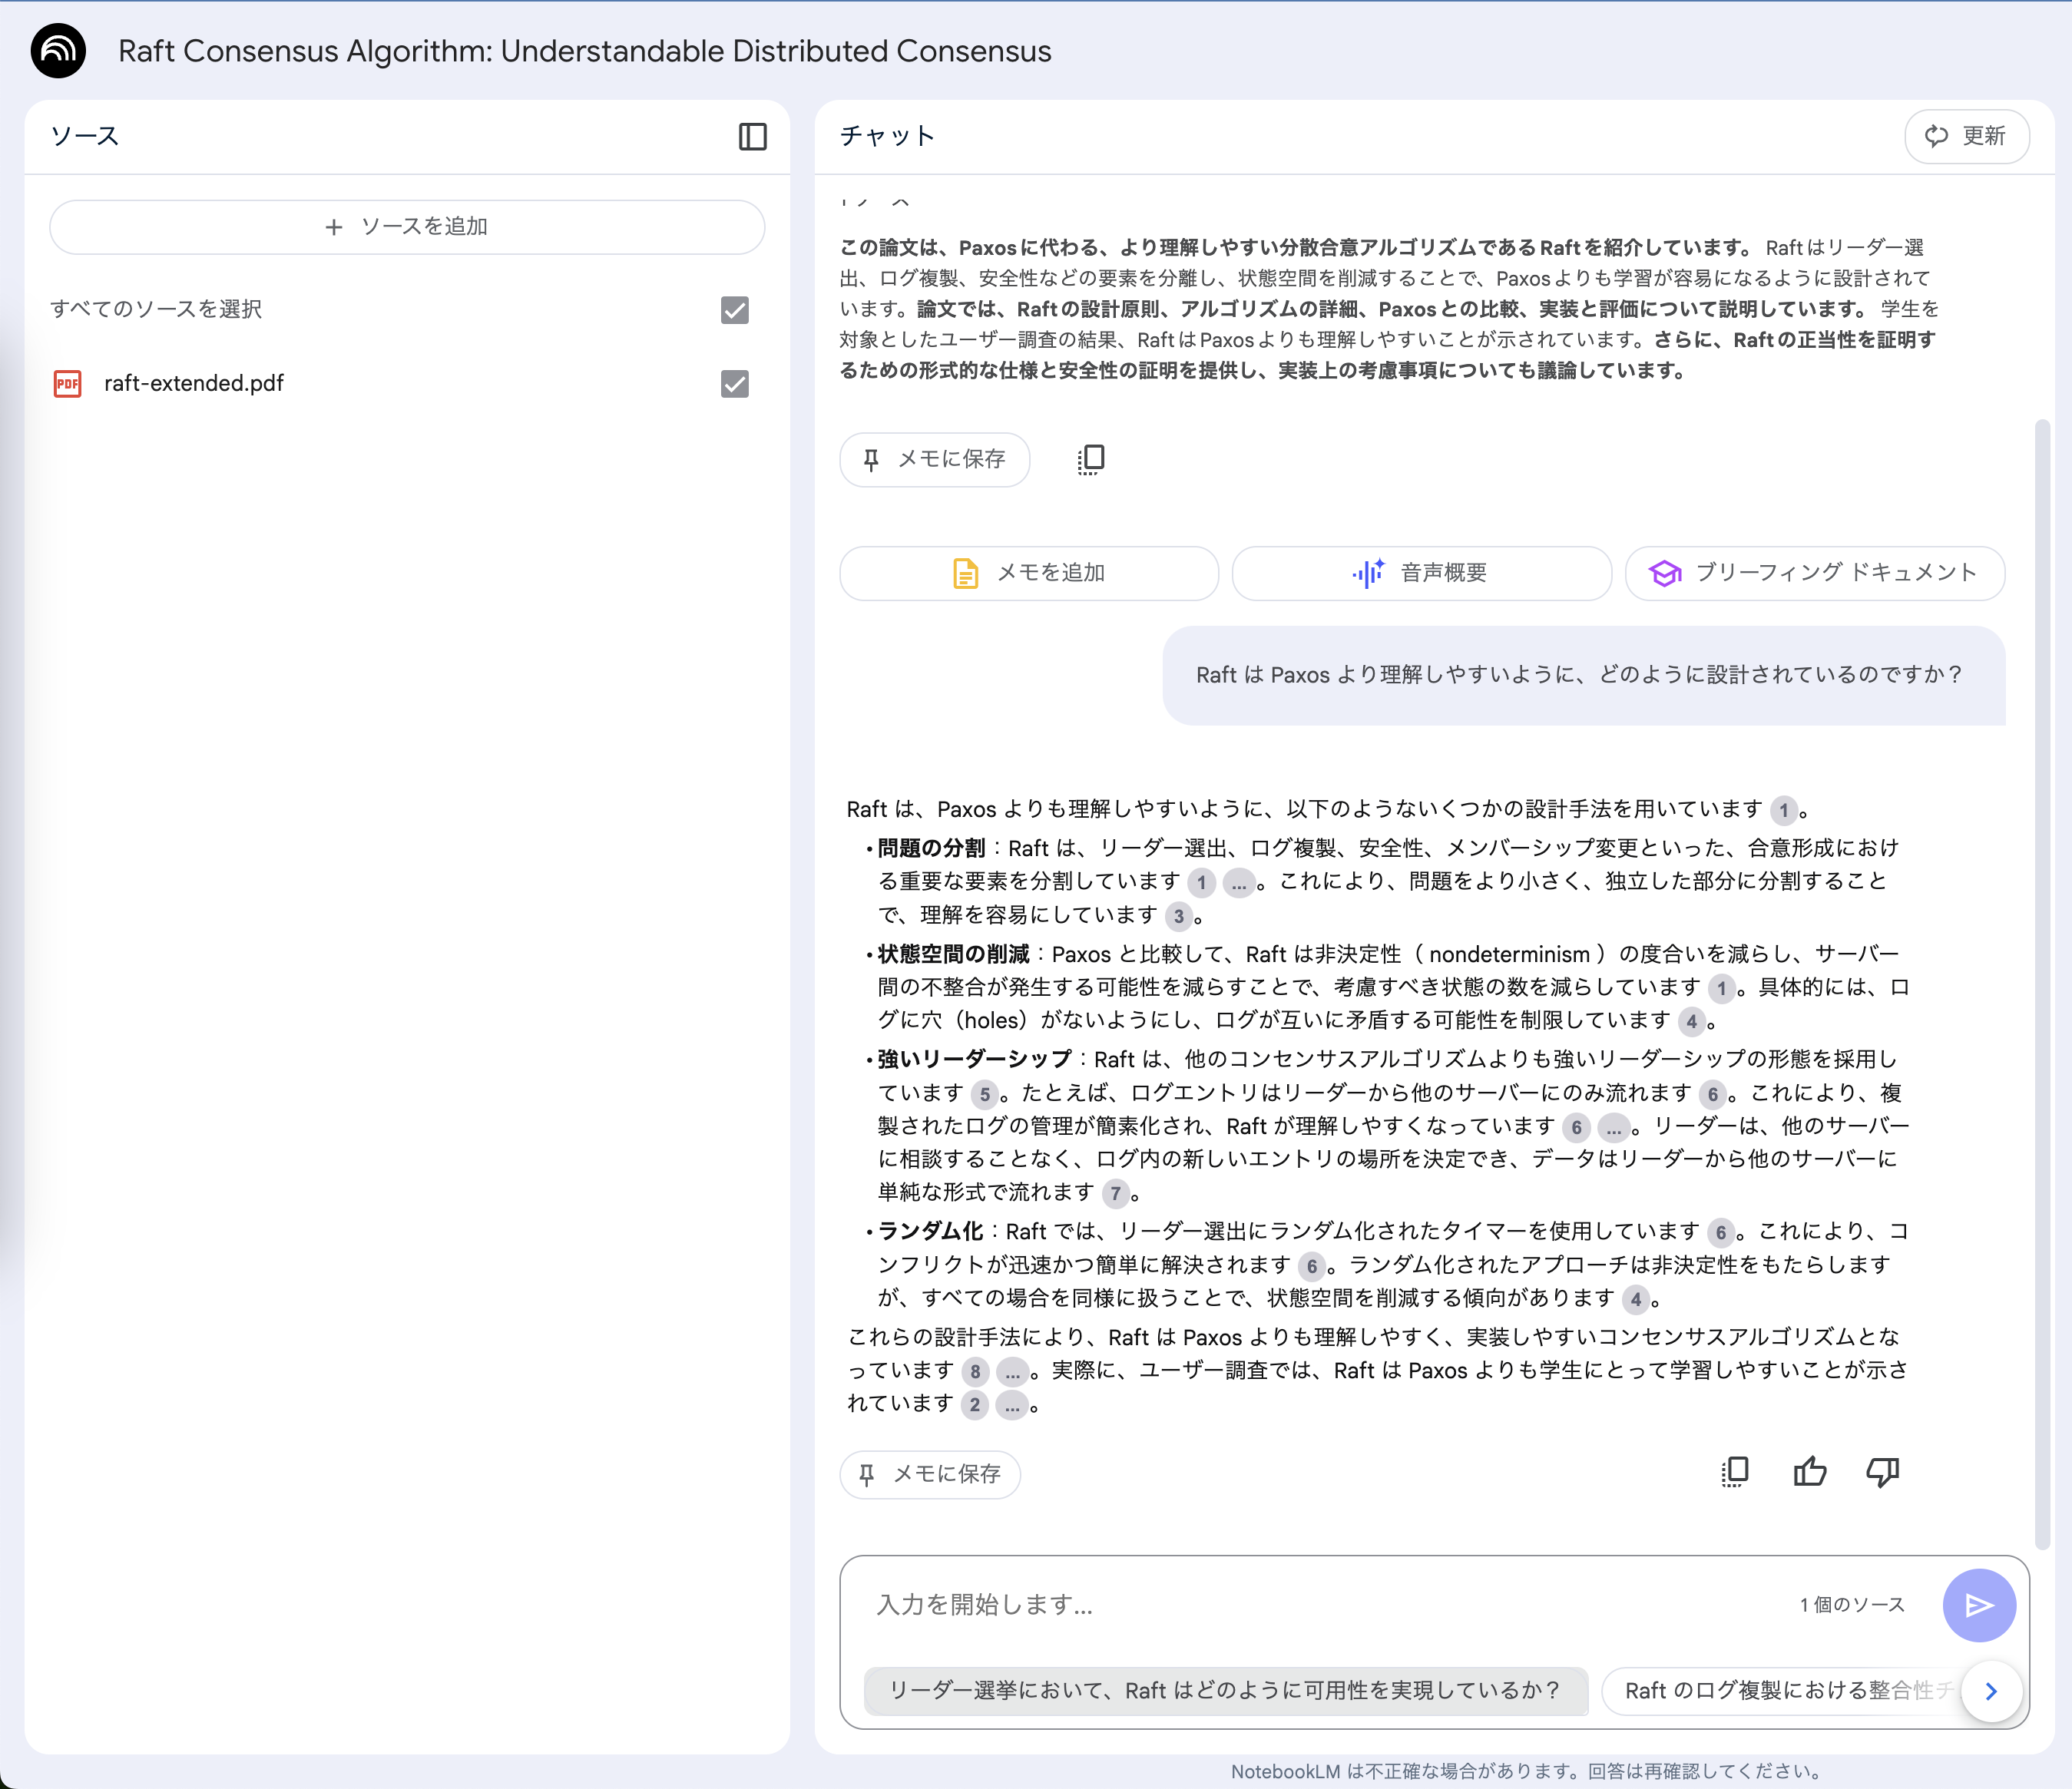Click the チャット panel heading

[x=888, y=136]
